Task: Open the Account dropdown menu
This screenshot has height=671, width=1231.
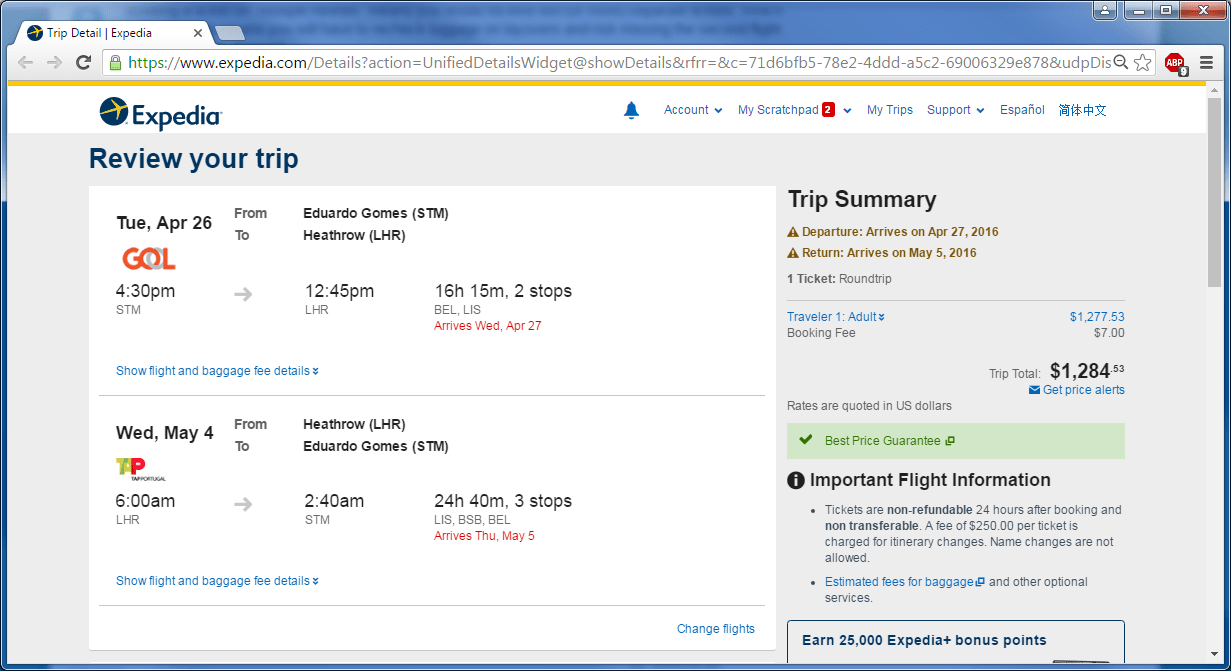Action: [692, 110]
